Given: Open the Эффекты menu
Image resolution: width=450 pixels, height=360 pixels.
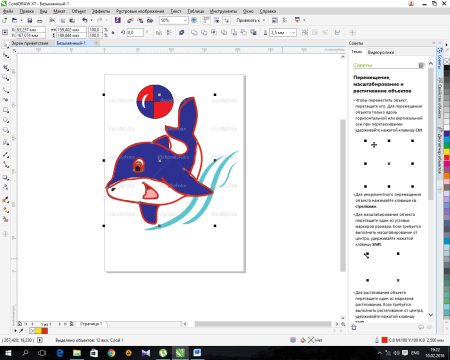Looking at the screenshot, I should tap(101, 11).
